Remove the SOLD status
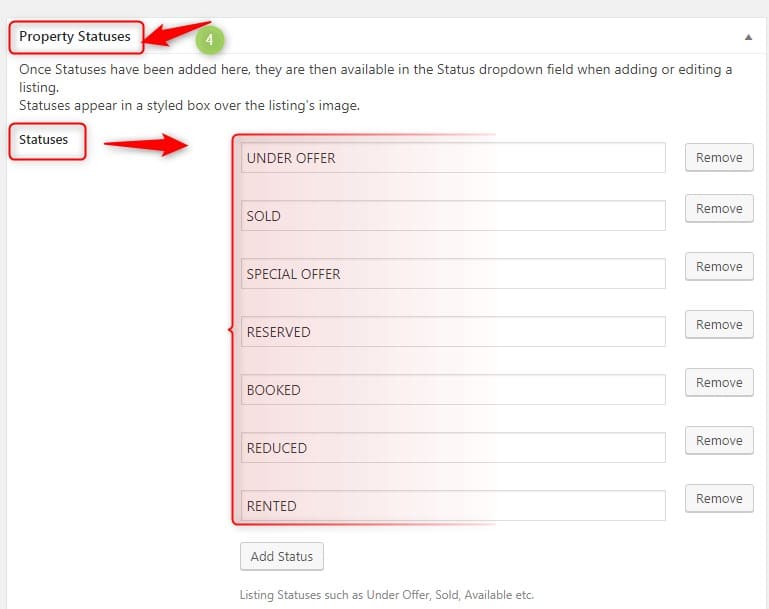This screenshot has width=769, height=609. 718,209
